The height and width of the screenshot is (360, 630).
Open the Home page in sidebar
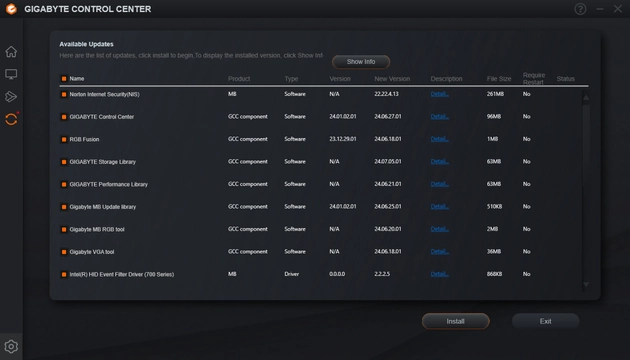11,51
